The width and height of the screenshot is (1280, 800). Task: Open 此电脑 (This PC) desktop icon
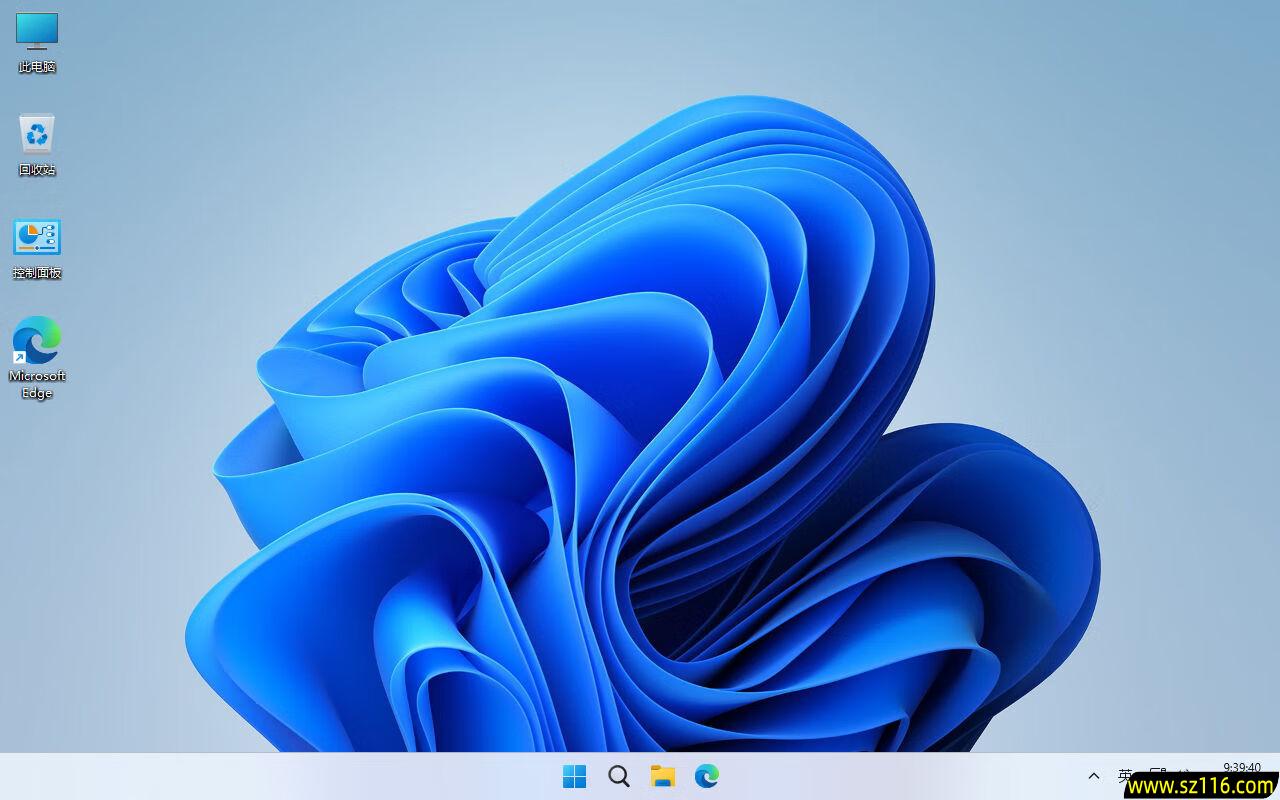pyautogui.click(x=36, y=40)
